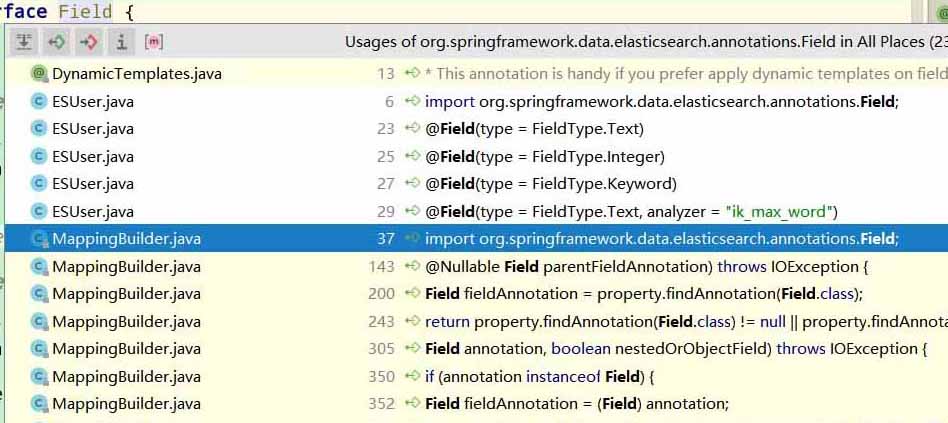Toggle the green read access filter
Image resolution: width=948 pixels, height=423 pixels.
[x=56, y=42]
